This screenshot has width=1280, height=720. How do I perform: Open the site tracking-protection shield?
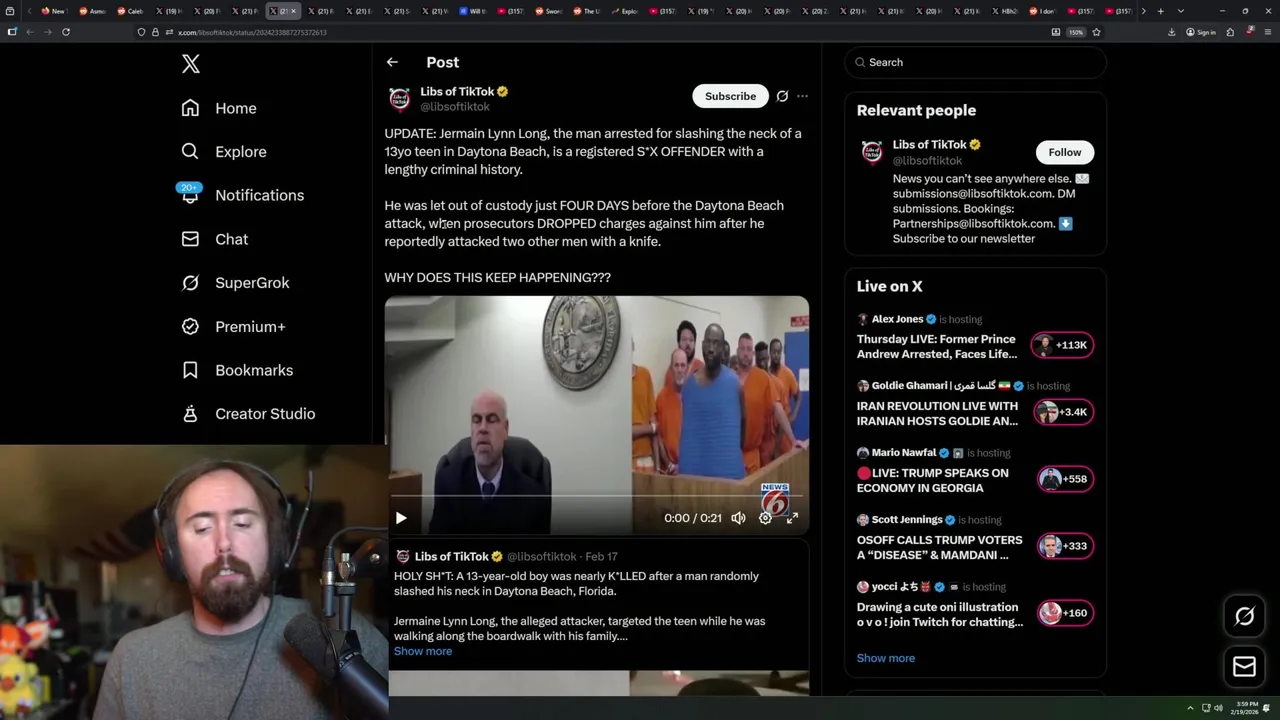point(141,32)
